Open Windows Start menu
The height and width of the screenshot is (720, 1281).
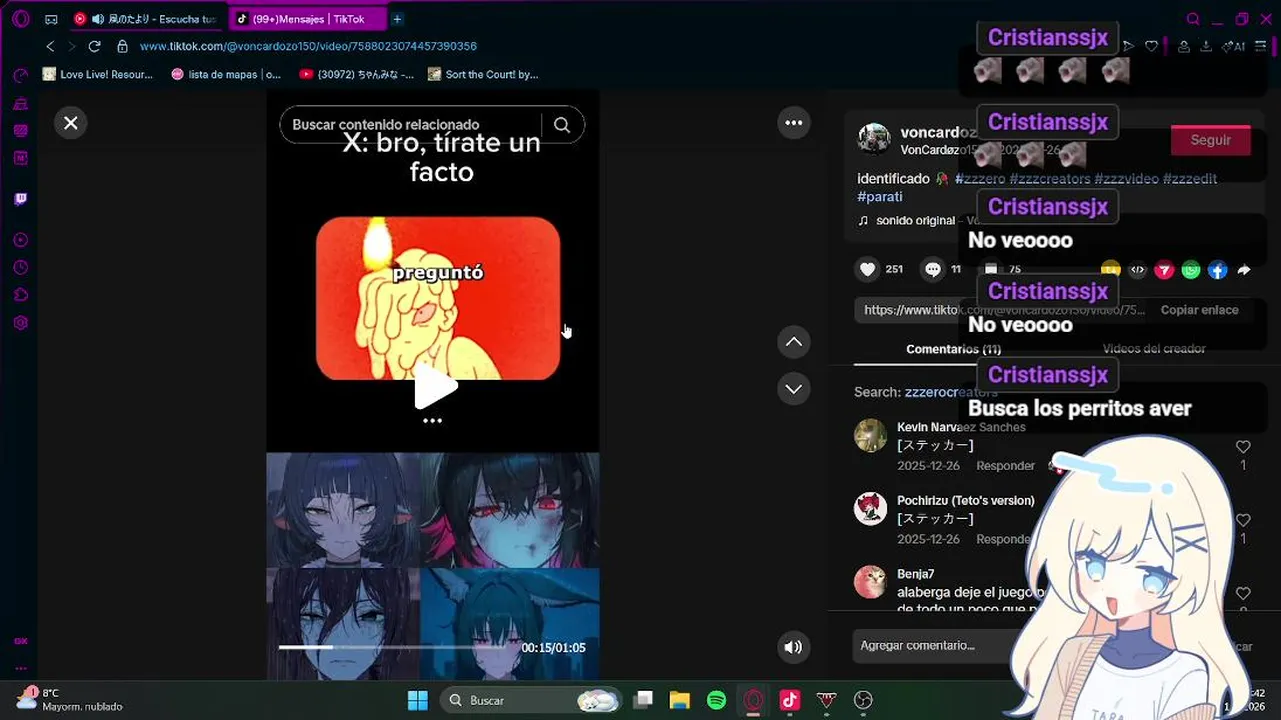(417, 700)
